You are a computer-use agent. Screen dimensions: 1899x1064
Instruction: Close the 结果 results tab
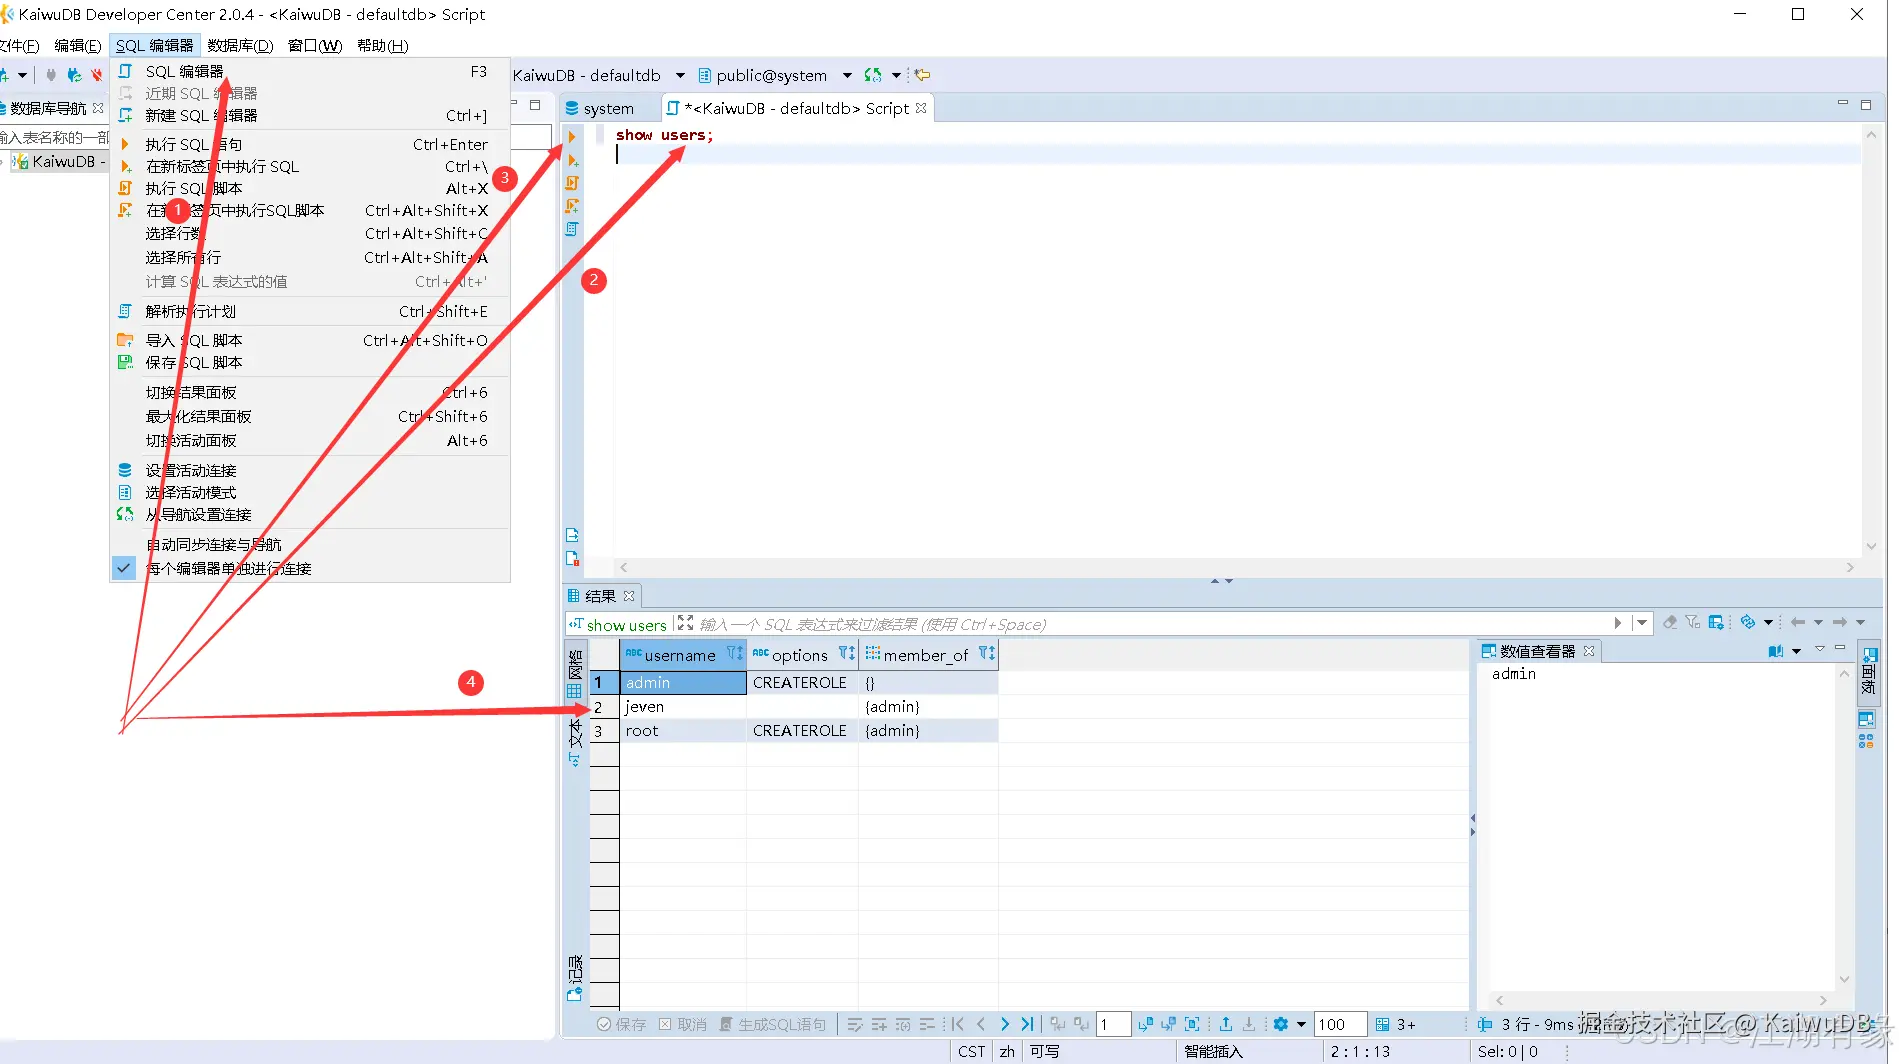pyautogui.click(x=629, y=596)
